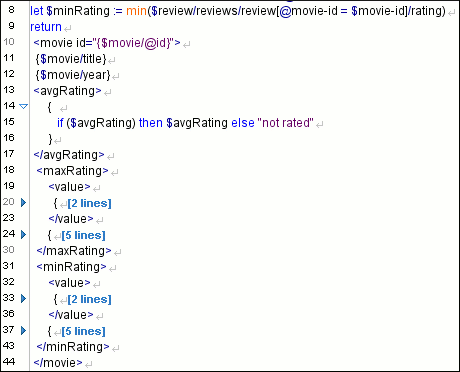Place cursor in the "not rated" string
The image size is (460, 372).
(x=286, y=123)
